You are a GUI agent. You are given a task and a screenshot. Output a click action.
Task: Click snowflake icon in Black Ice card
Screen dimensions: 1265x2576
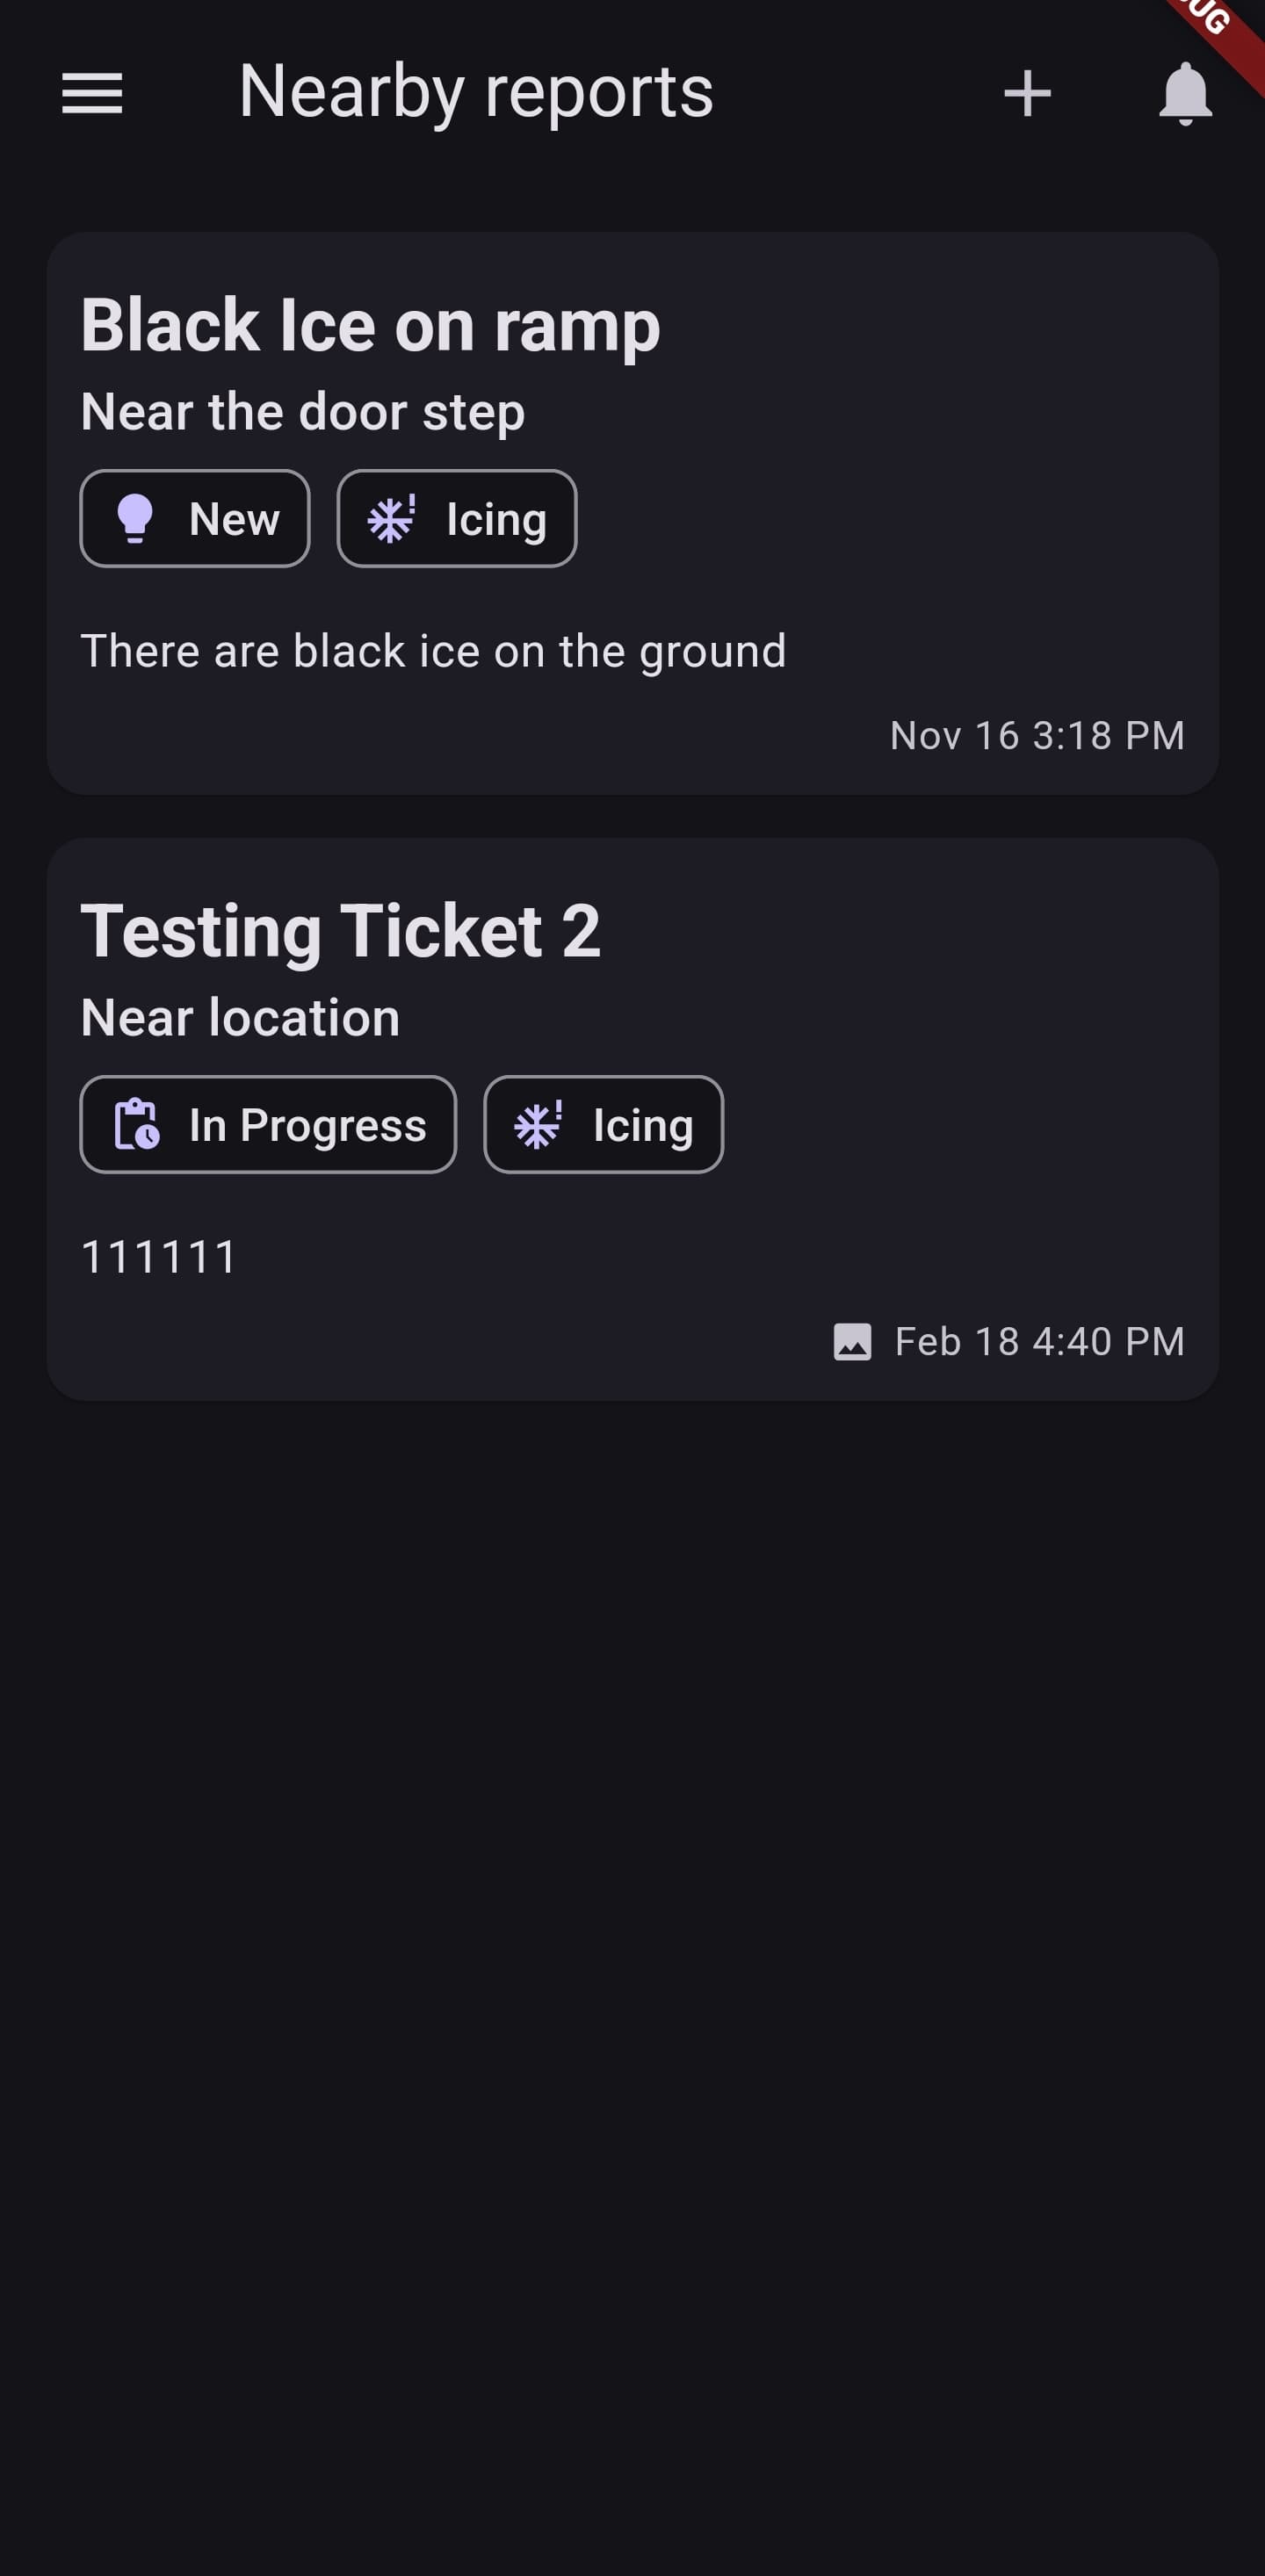(391, 519)
